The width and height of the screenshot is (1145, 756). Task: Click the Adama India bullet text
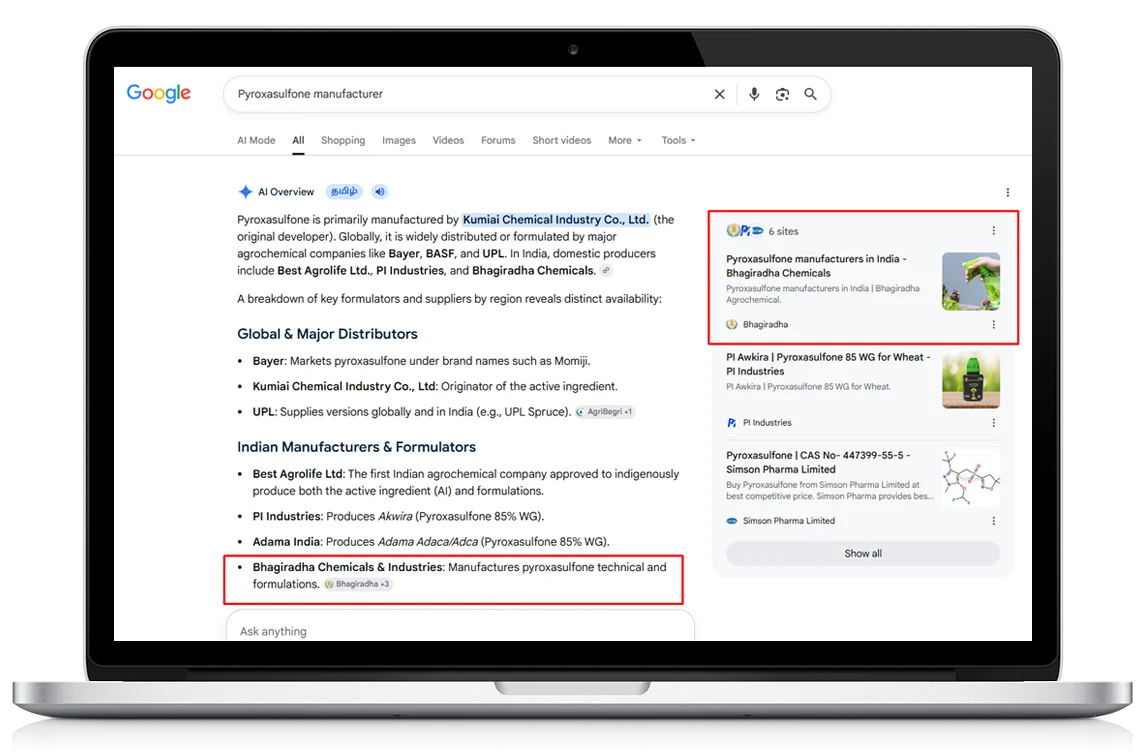431,542
